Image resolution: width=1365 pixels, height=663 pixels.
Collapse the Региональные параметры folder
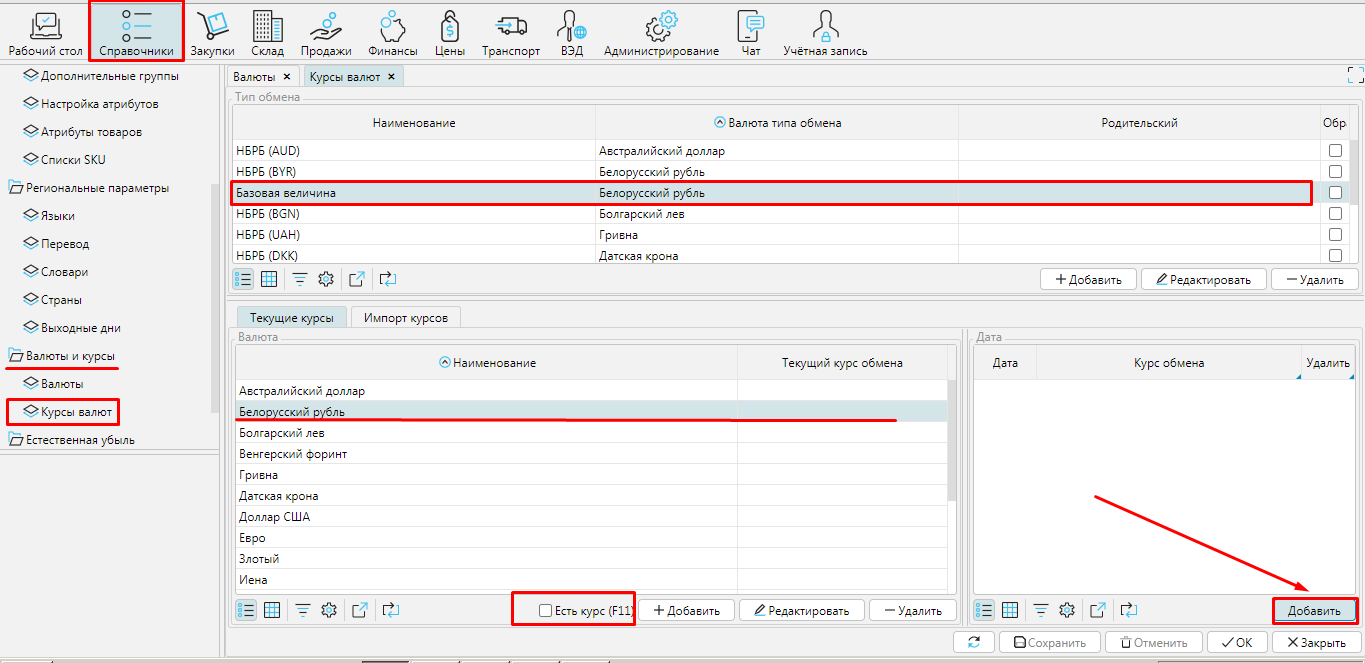[16, 188]
